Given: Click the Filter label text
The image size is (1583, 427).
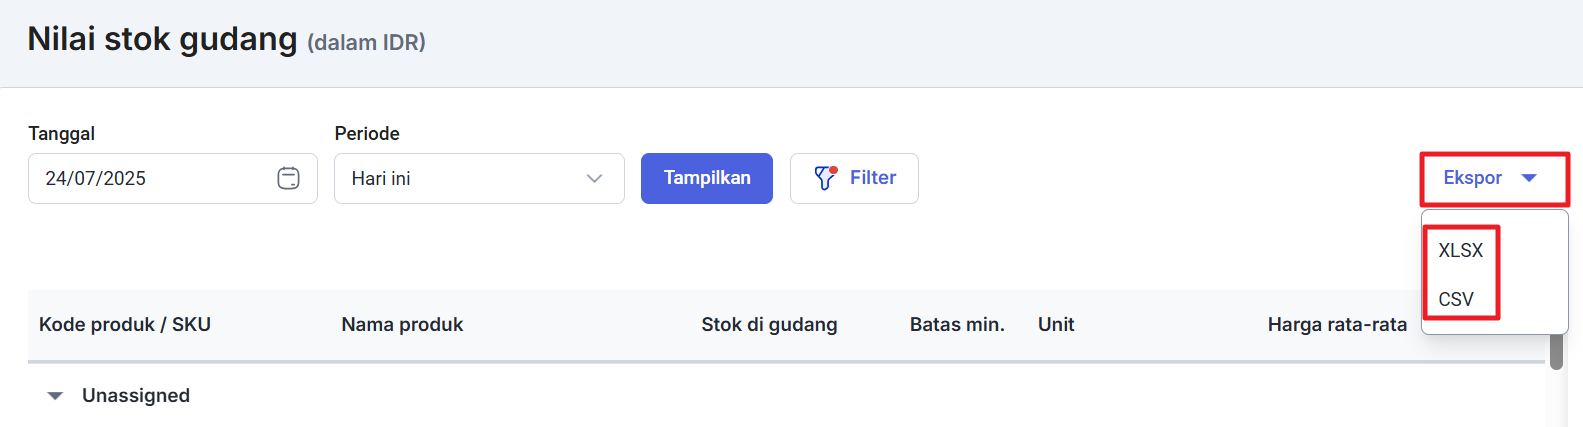Looking at the screenshot, I should click(872, 178).
